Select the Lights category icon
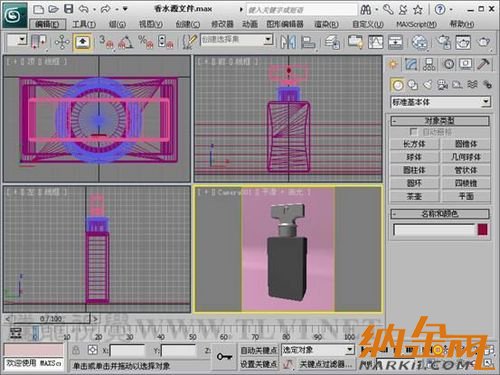The height and width of the screenshot is (375, 500). [x=428, y=85]
